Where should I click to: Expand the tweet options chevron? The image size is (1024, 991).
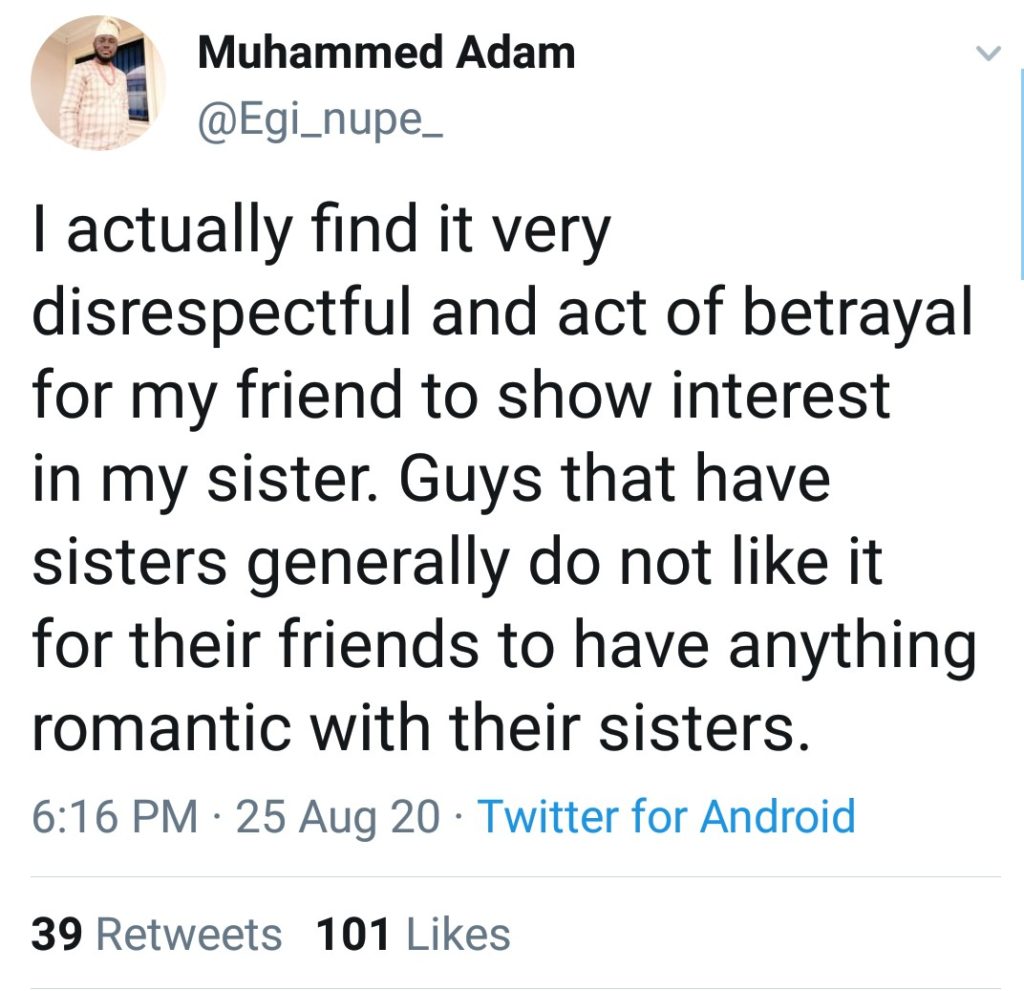coord(987,54)
